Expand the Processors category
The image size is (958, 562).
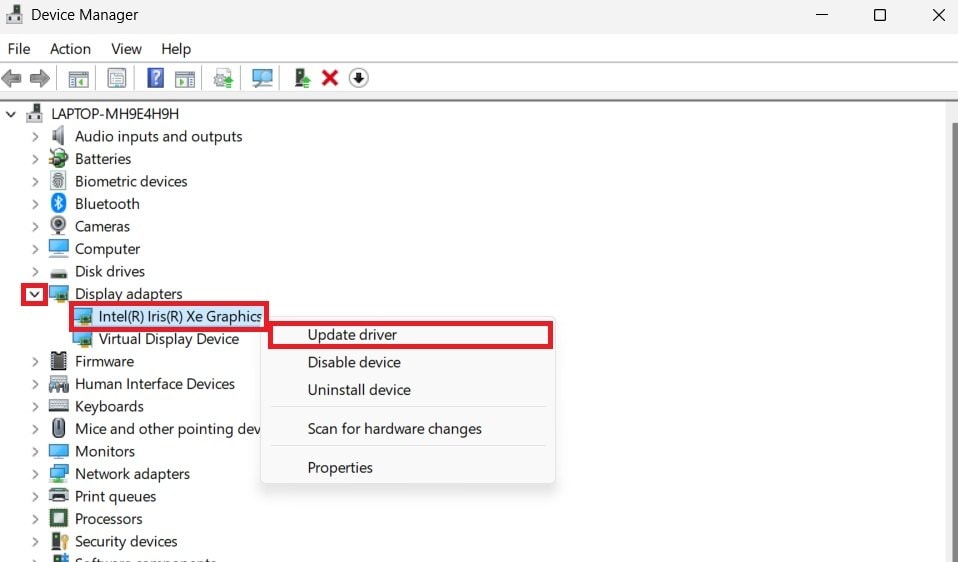tap(35, 519)
